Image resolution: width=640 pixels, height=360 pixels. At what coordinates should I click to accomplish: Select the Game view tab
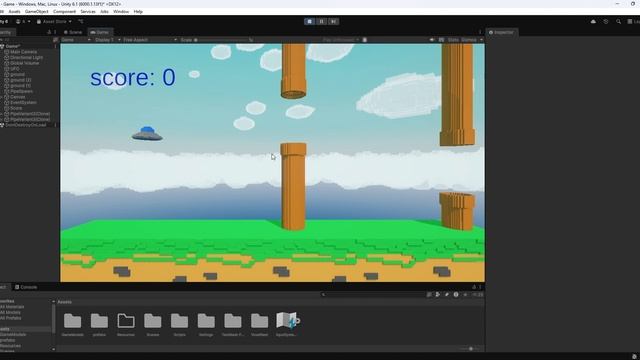[x=100, y=32]
